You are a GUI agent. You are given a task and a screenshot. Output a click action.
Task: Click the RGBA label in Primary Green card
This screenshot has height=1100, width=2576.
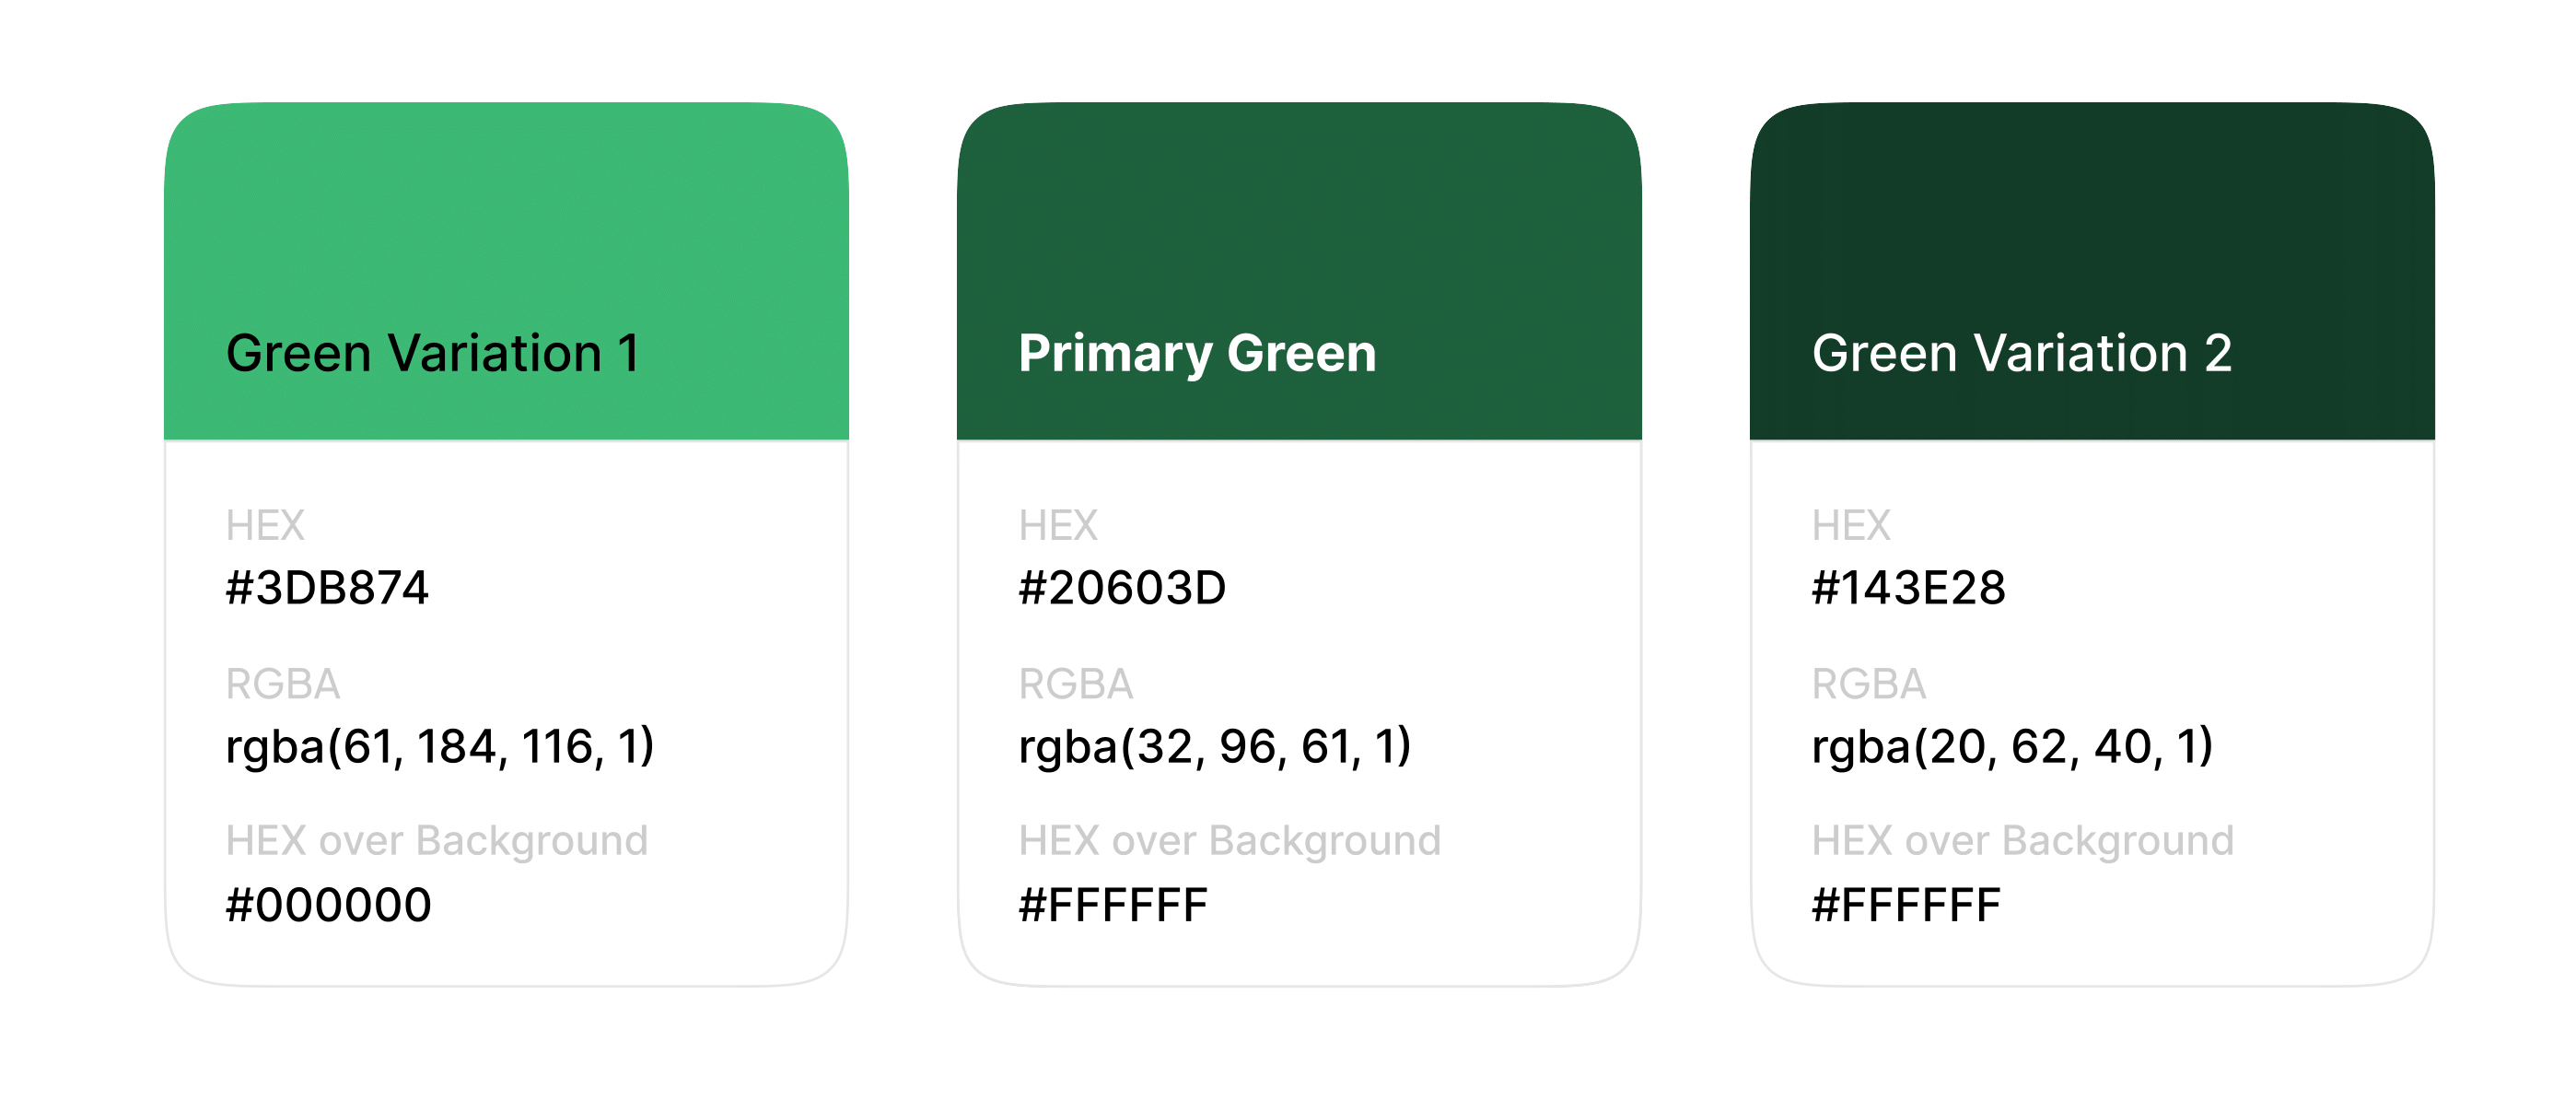pos(1076,684)
